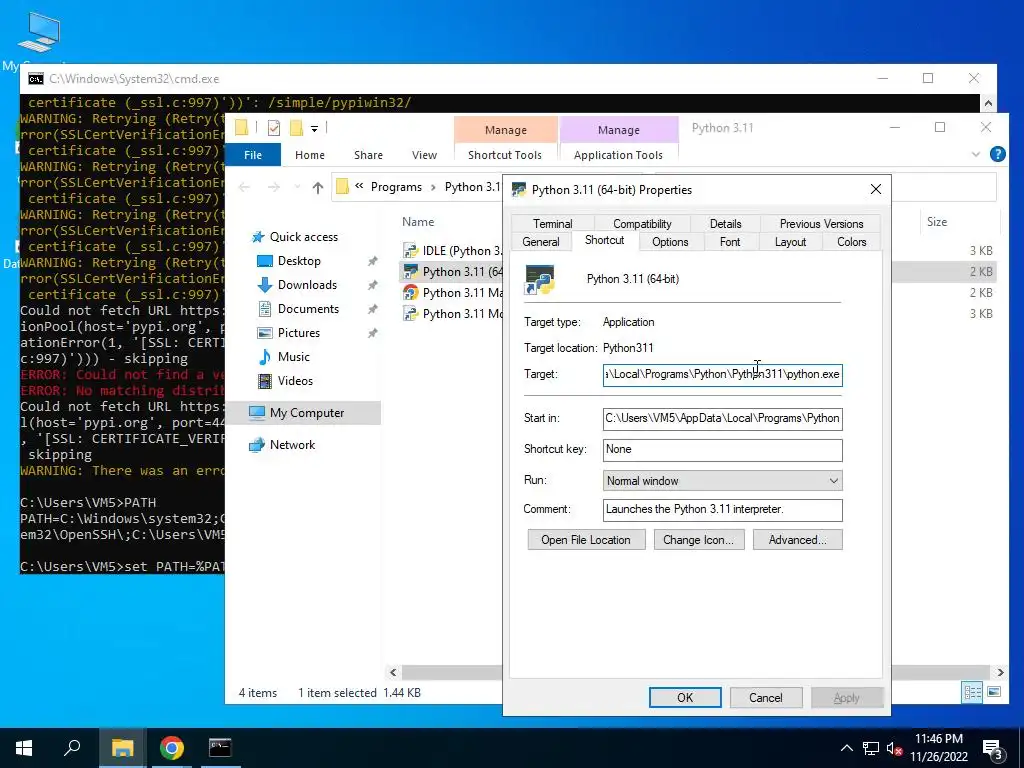Switch Explorer to large icons view
The height and width of the screenshot is (768, 1024).
pos(994,692)
